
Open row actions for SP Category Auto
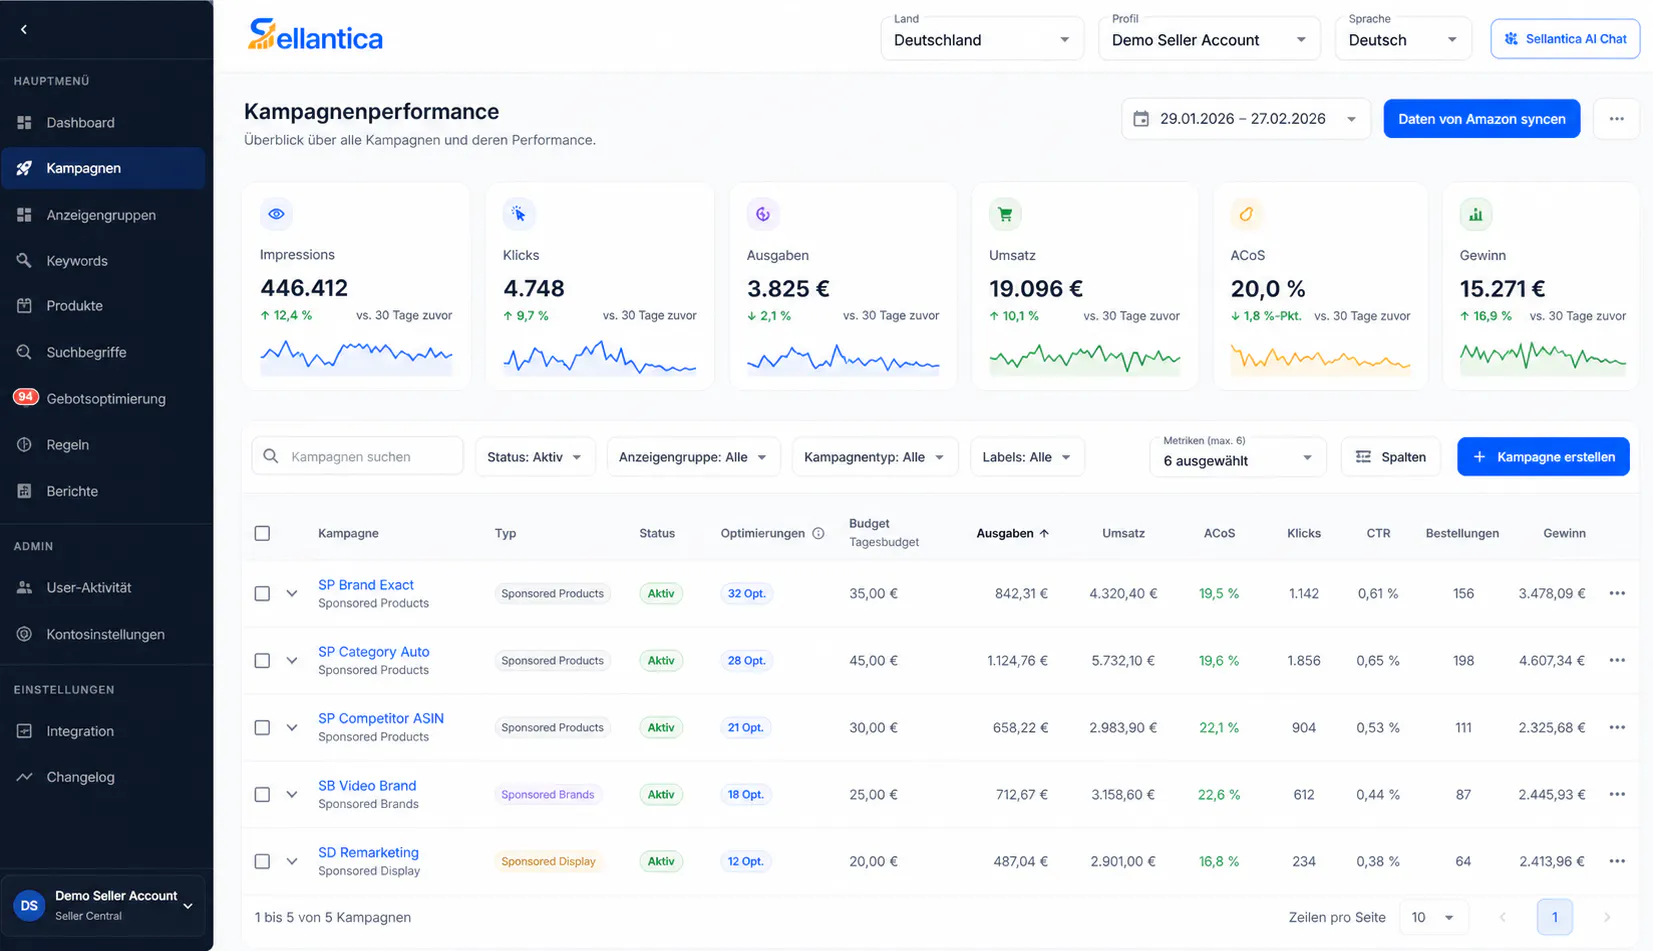pyautogui.click(x=1617, y=661)
